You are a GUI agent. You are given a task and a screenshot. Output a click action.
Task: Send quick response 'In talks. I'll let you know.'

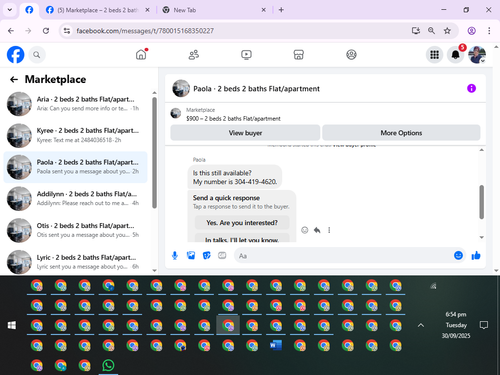(242, 238)
